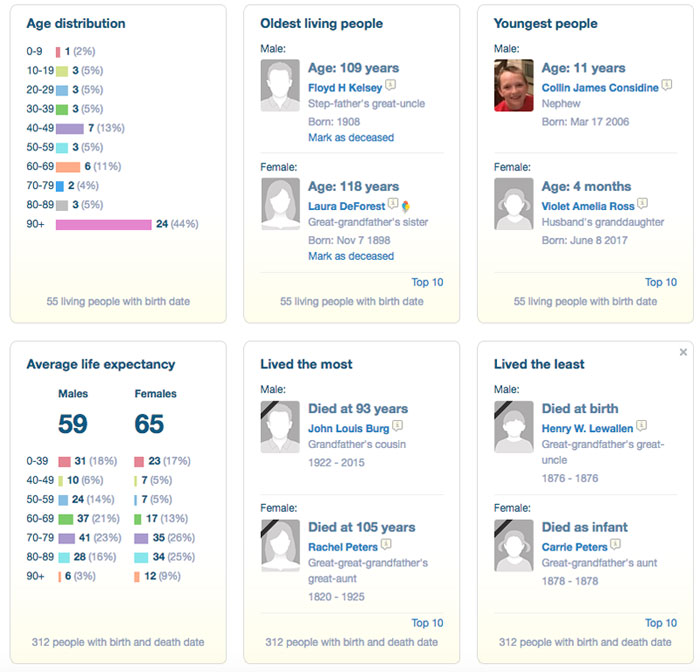Mark Laura DeForest as deceased
The height and width of the screenshot is (672, 700).
(351, 256)
